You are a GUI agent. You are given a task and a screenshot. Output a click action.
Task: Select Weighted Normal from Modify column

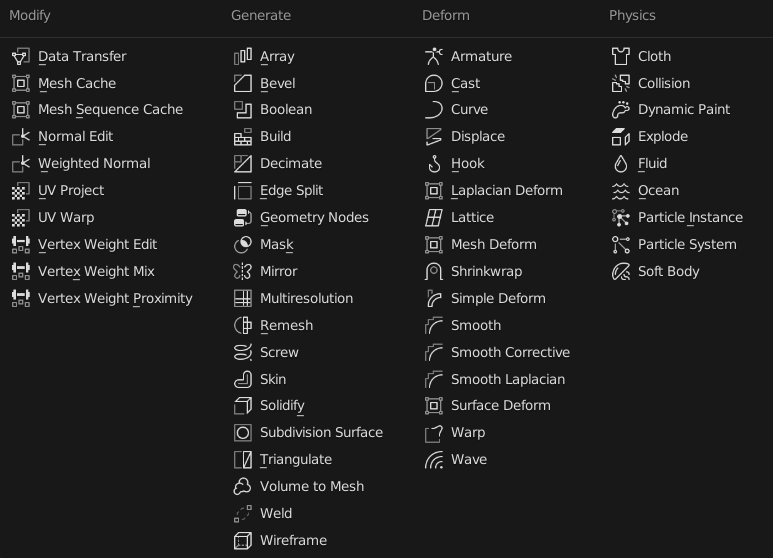point(81,164)
